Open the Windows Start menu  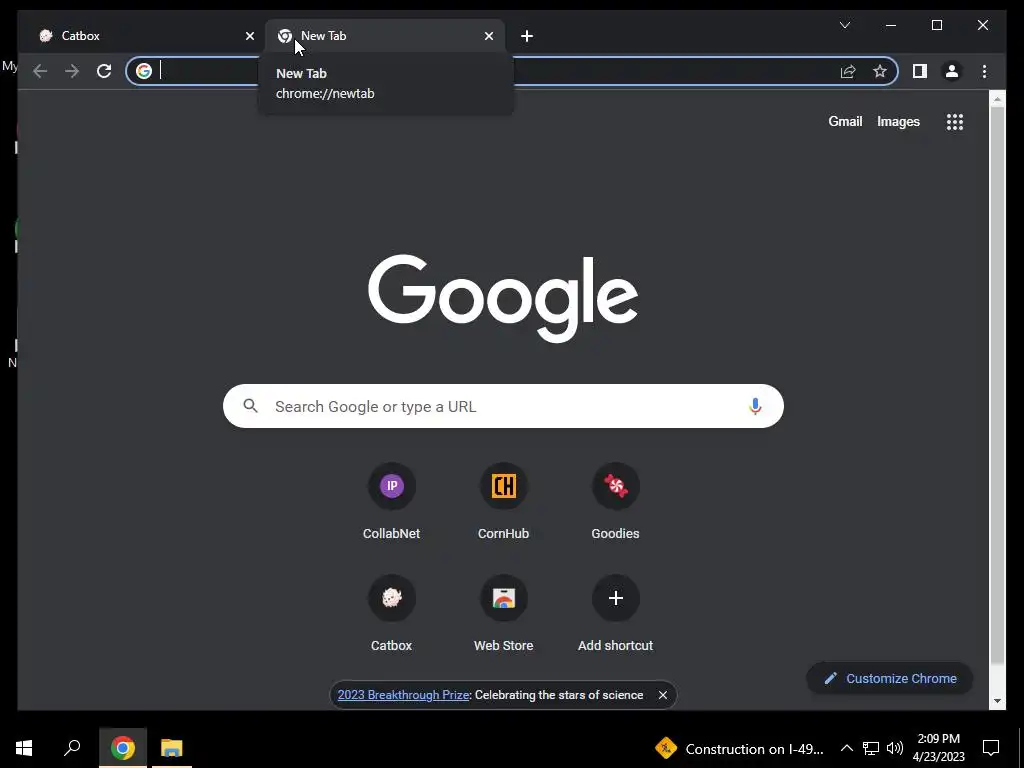[24, 748]
